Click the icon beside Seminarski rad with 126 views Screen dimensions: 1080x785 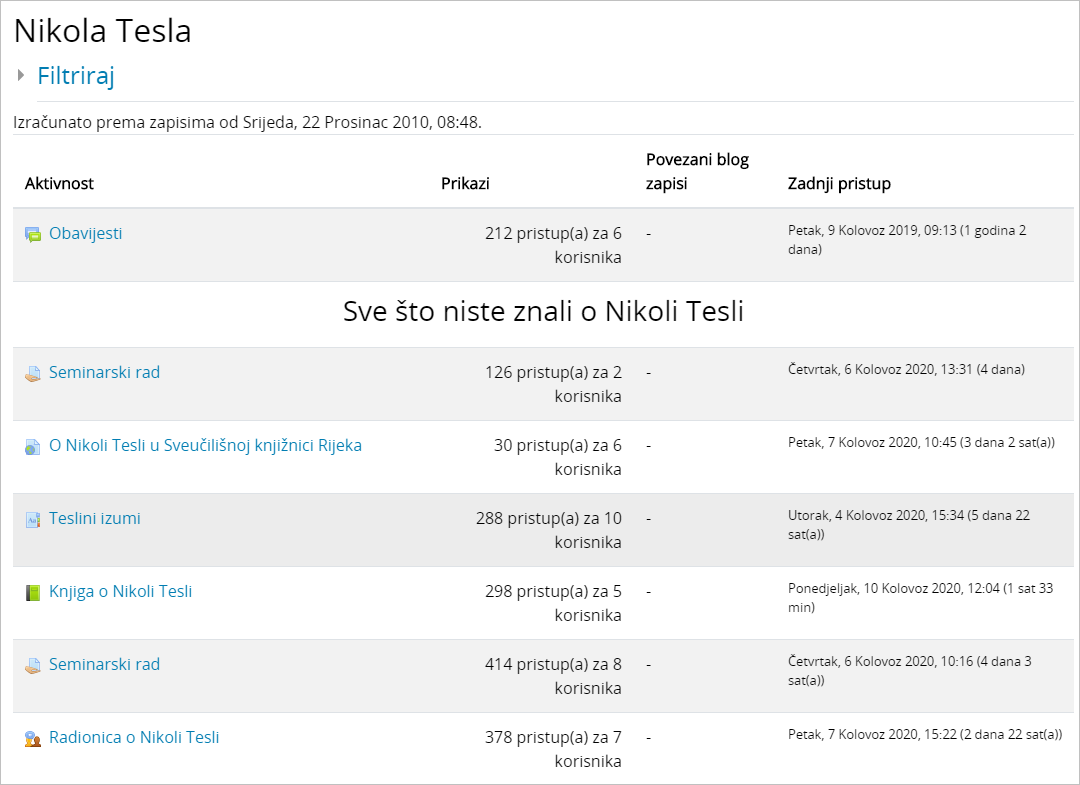click(33, 373)
